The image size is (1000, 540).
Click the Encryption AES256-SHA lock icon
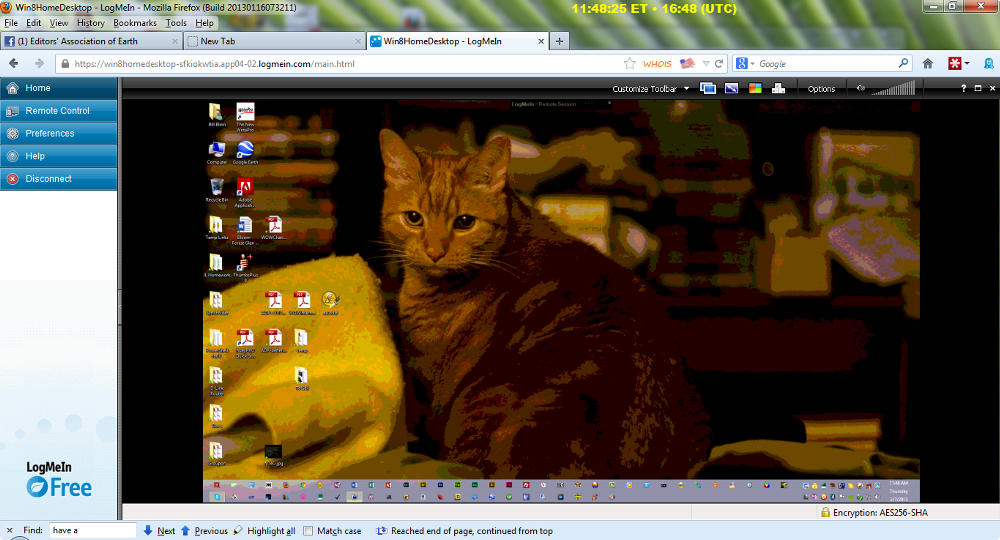coord(825,512)
